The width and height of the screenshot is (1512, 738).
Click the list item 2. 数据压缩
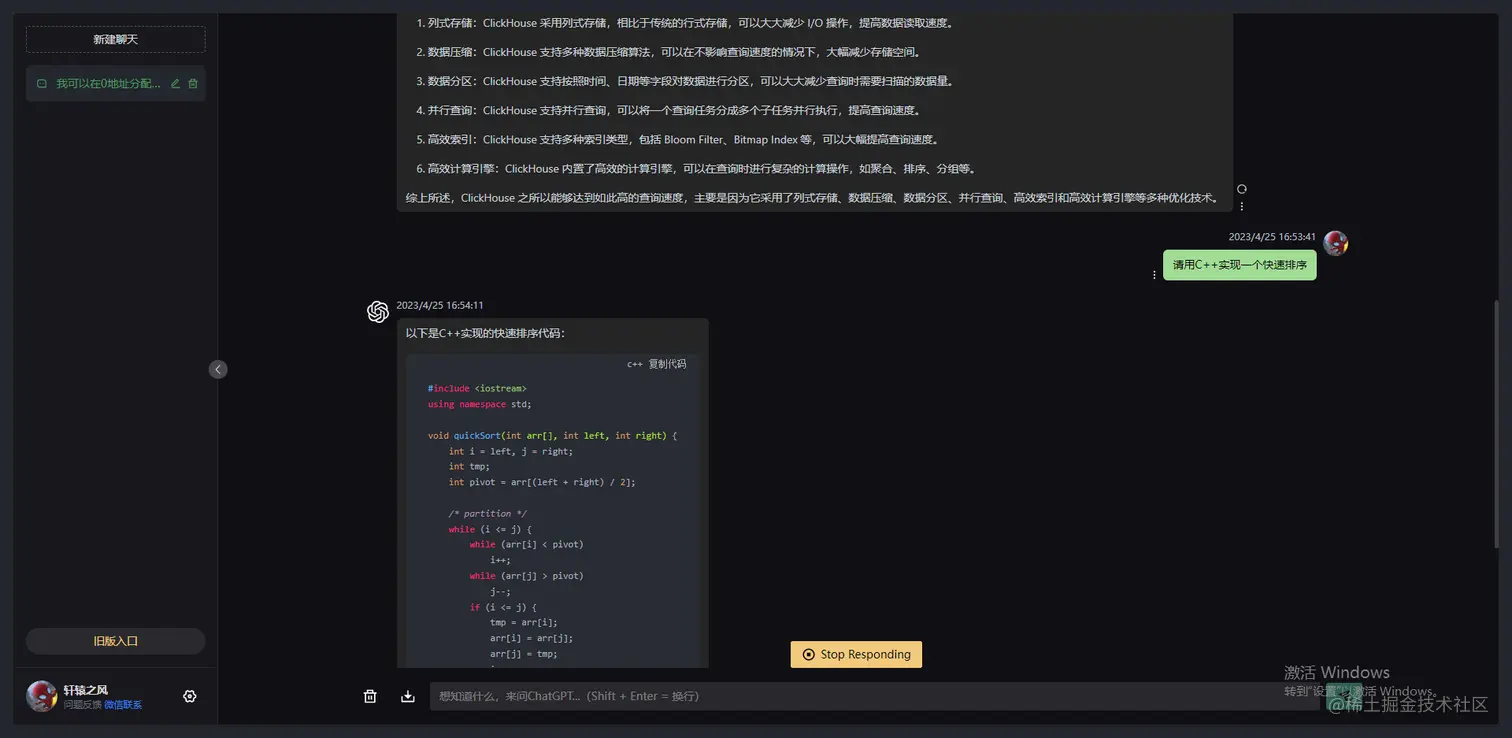point(668,52)
